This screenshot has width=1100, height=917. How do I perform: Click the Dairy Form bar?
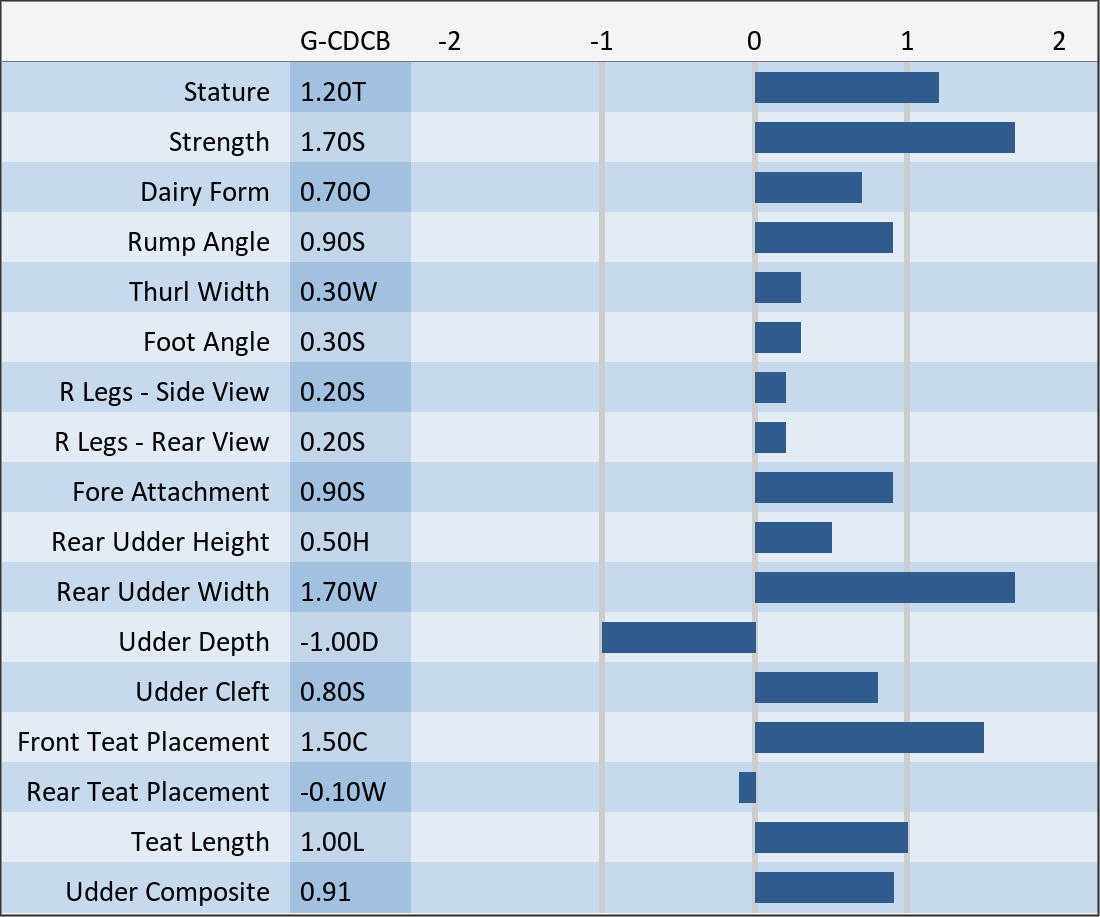808,187
